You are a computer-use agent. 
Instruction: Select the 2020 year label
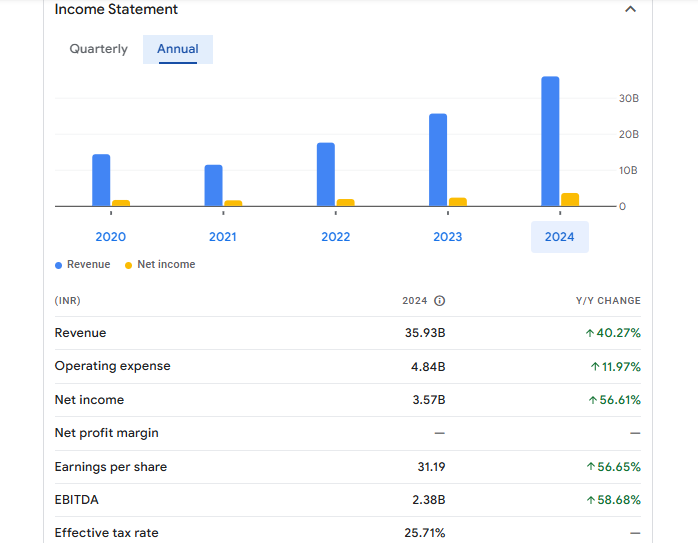point(110,237)
